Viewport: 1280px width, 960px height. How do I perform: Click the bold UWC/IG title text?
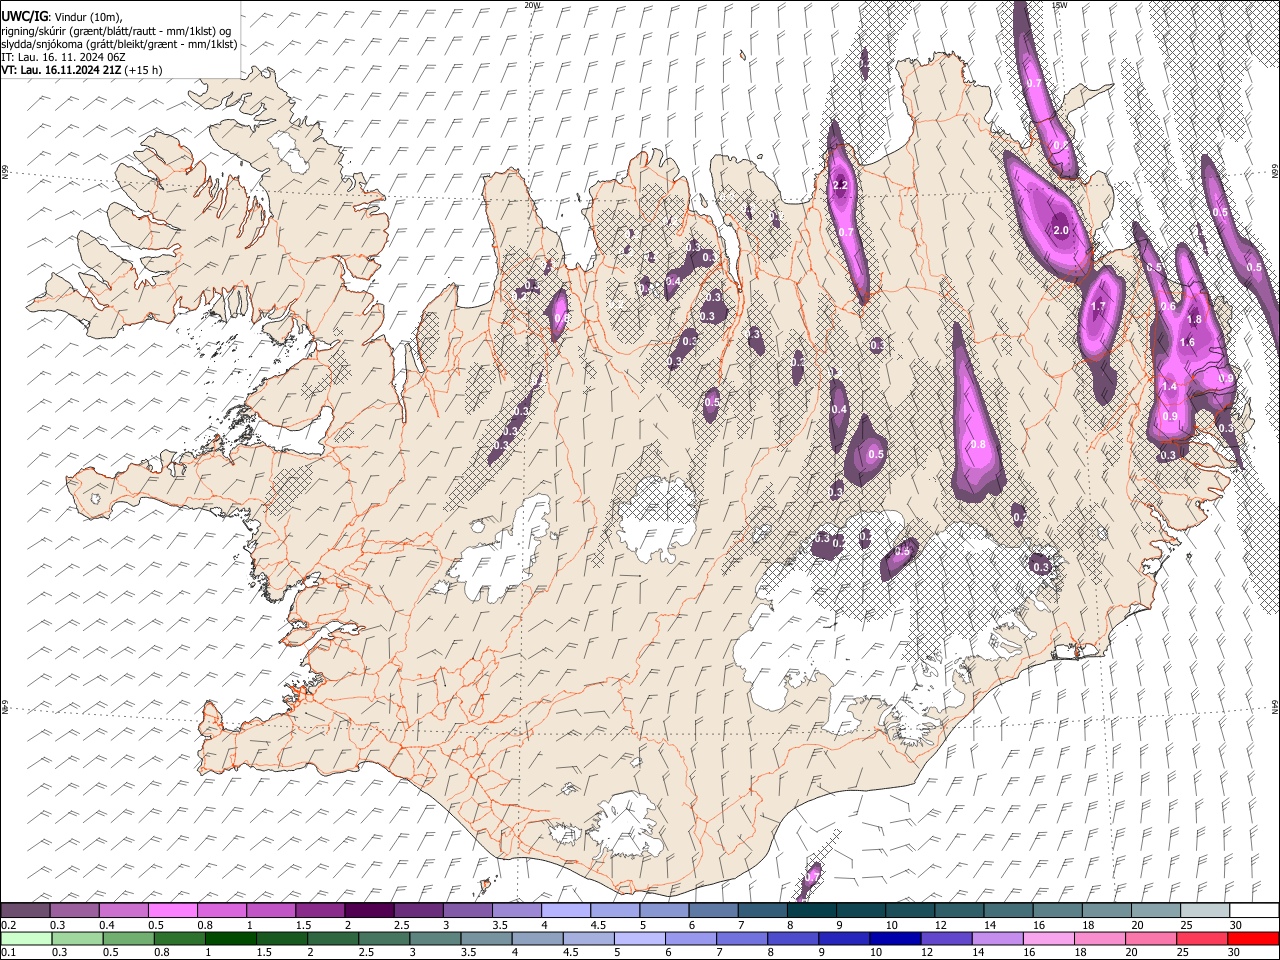[24, 17]
